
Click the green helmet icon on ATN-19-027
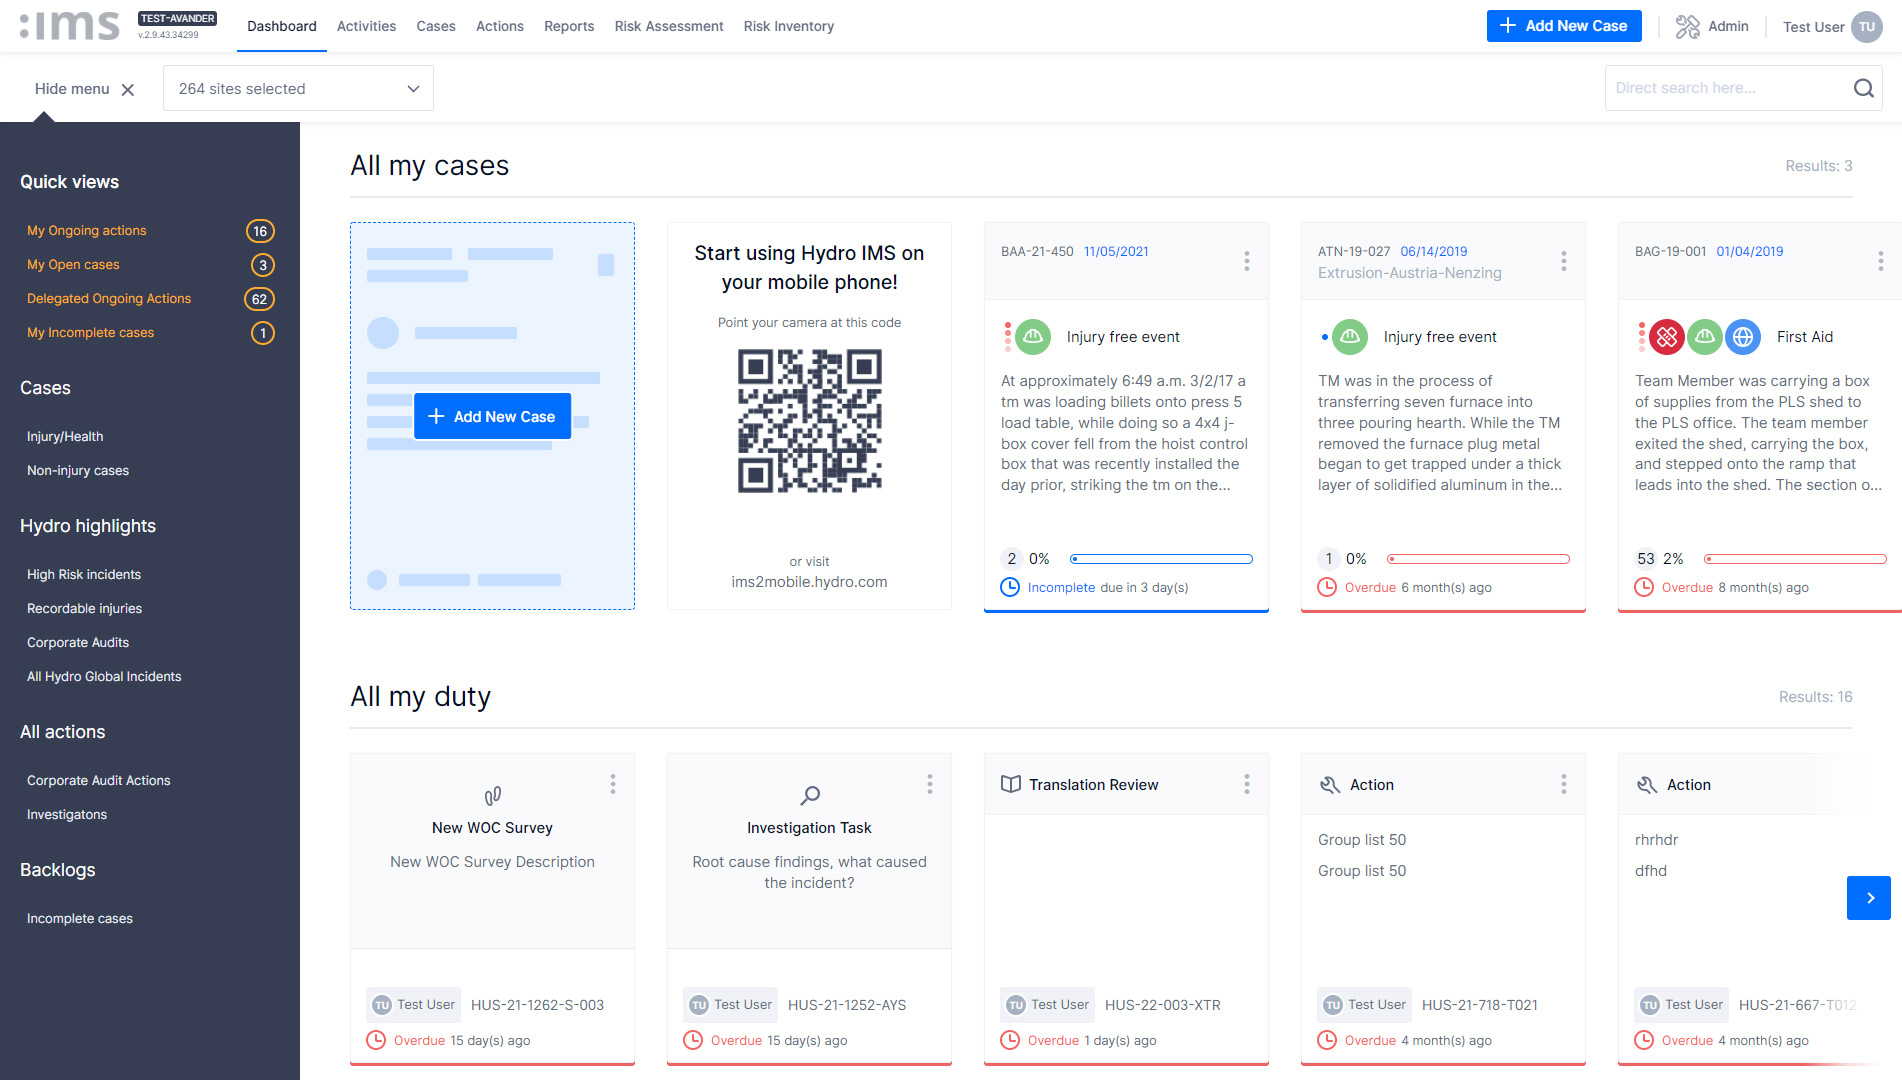click(x=1350, y=337)
